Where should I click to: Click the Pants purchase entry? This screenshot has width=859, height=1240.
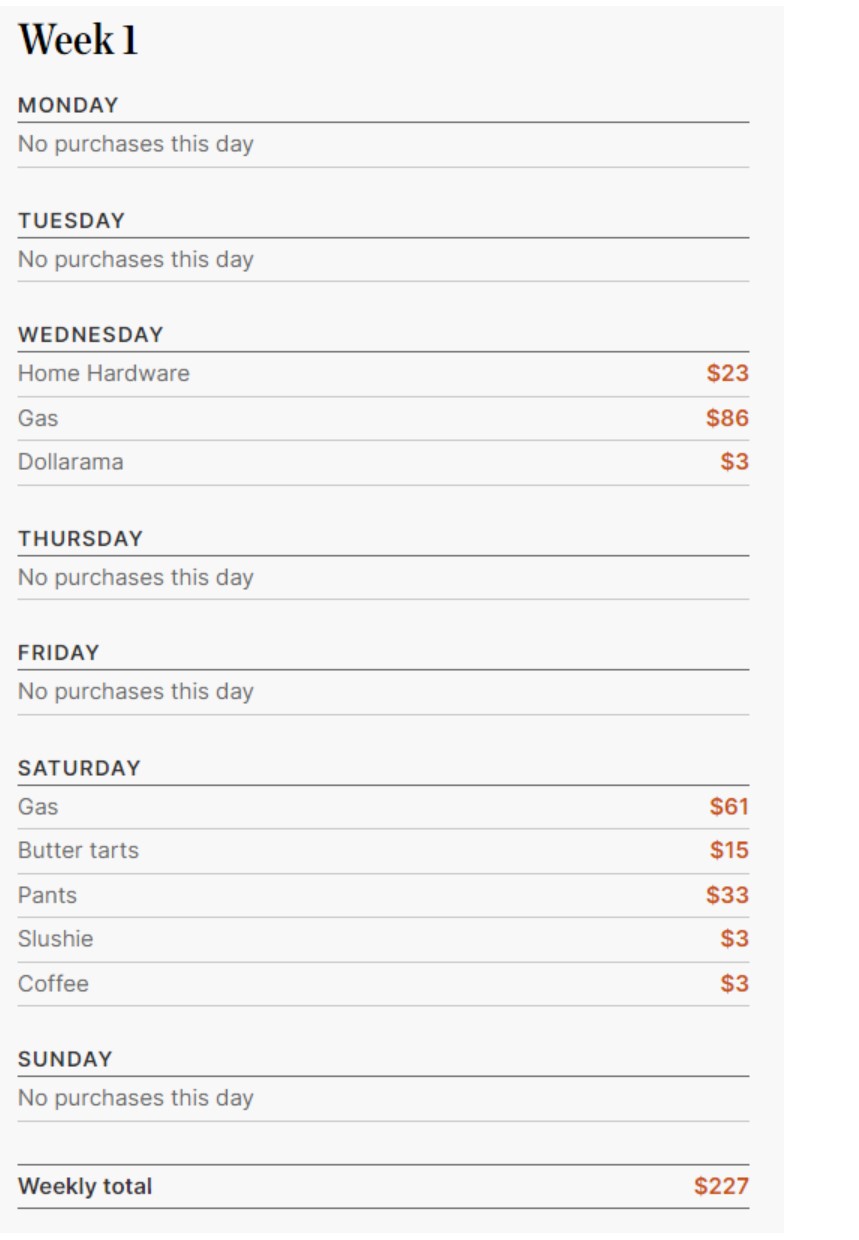click(47, 895)
